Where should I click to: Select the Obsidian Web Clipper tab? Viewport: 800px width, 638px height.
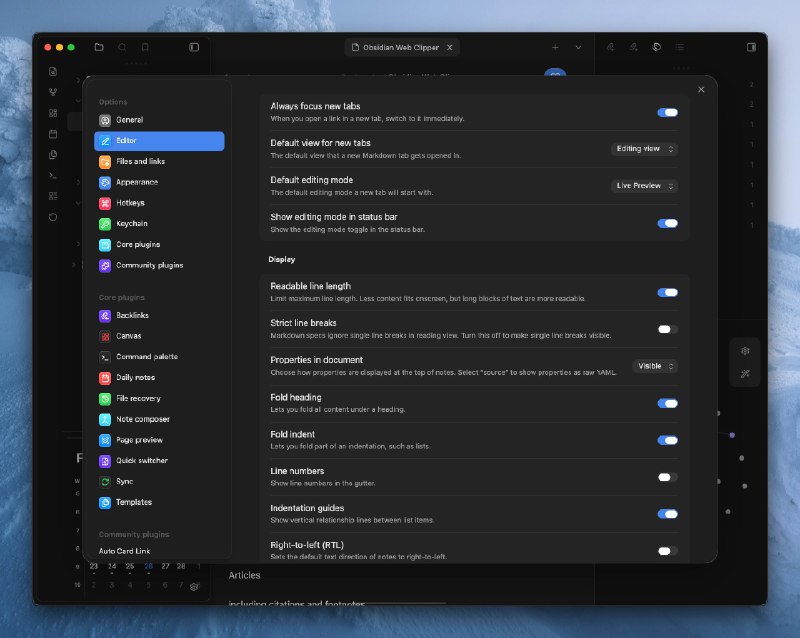pyautogui.click(x=400, y=47)
